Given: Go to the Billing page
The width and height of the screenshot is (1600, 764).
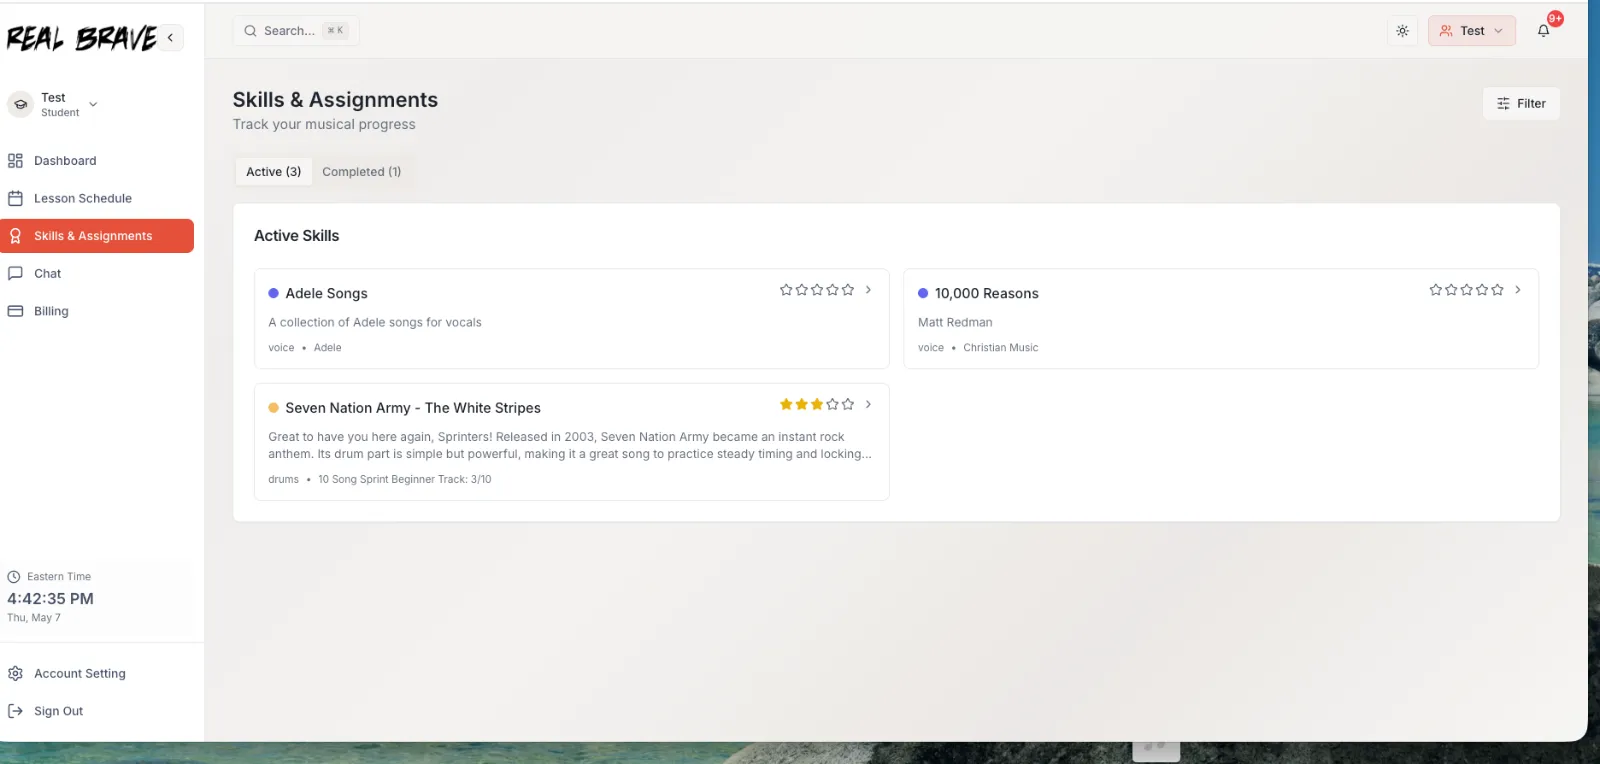Looking at the screenshot, I should tap(97, 311).
